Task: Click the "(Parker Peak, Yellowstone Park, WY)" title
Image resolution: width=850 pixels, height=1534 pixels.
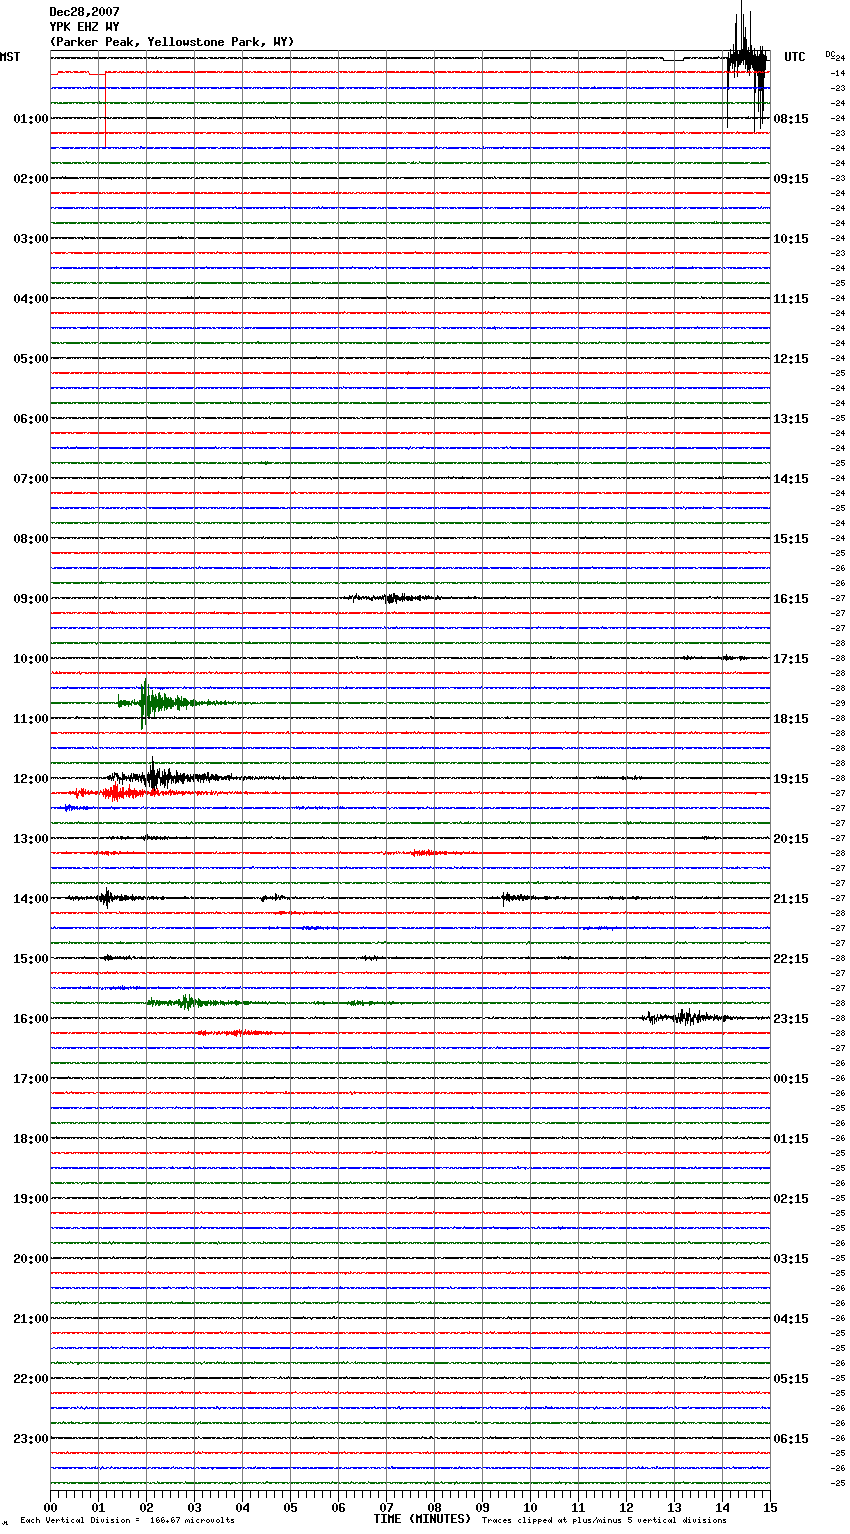Action: click(172, 42)
